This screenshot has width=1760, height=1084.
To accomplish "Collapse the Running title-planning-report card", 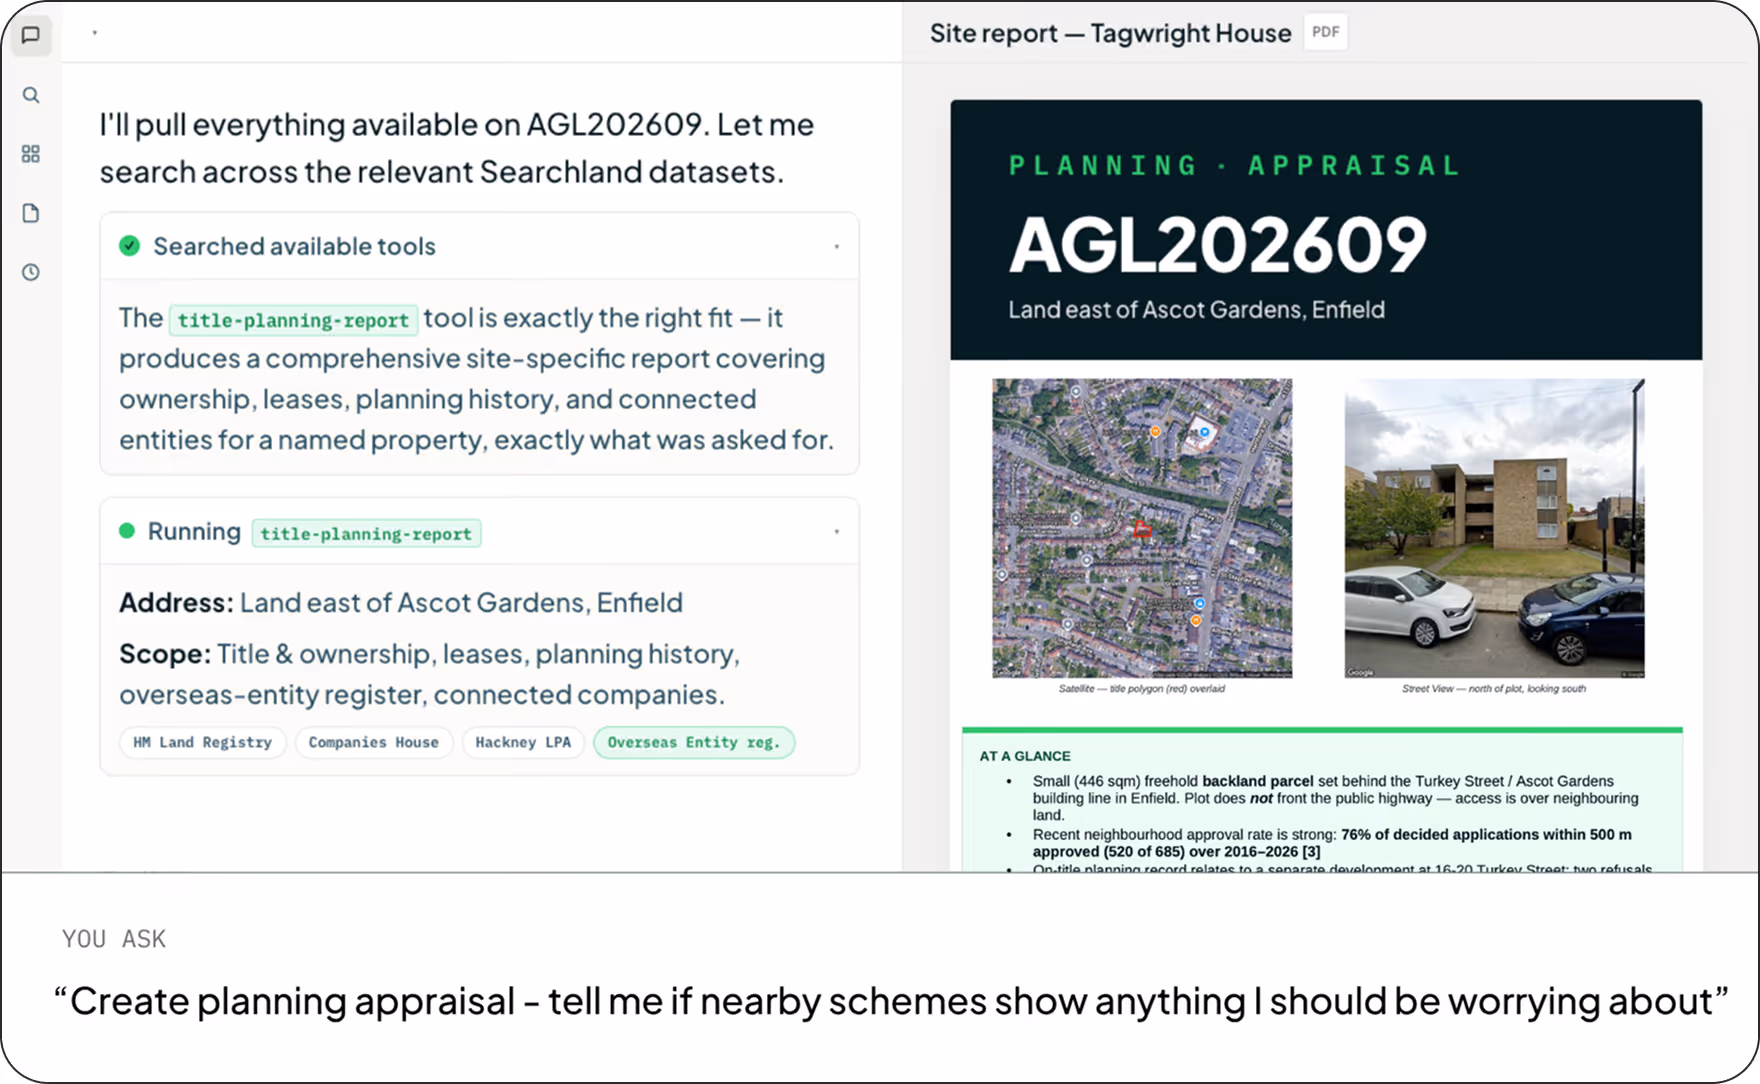I will pyautogui.click(x=837, y=531).
